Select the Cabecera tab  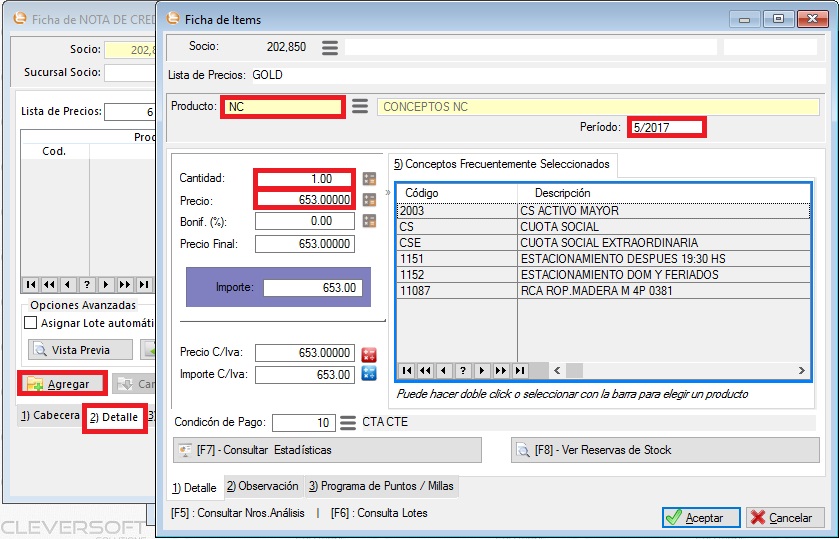49,416
